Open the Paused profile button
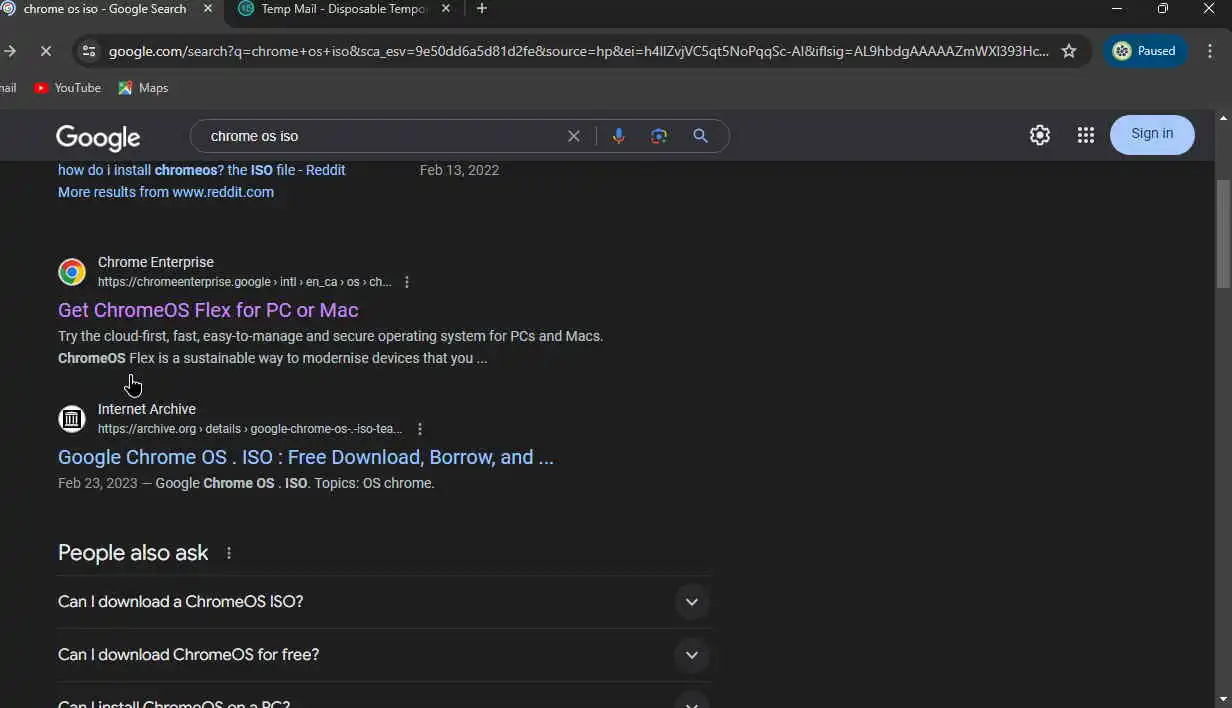 click(x=1145, y=51)
